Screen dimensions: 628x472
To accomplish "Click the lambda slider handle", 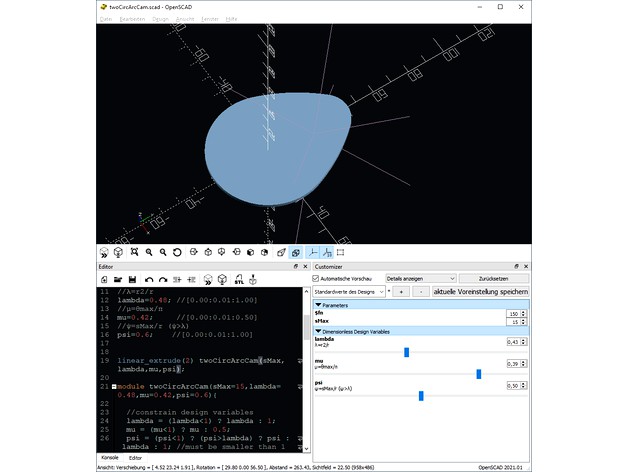I will pos(407,352).
